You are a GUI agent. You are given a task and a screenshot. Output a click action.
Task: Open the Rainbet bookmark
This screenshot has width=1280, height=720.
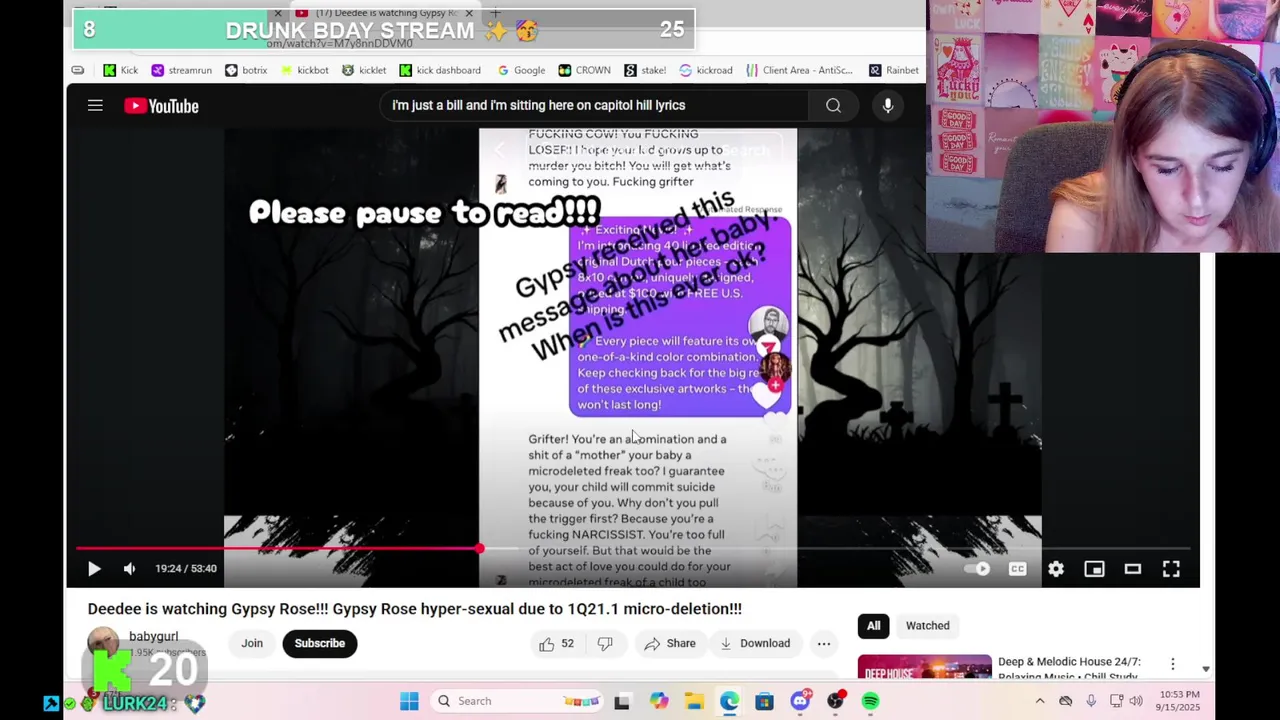(894, 70)
